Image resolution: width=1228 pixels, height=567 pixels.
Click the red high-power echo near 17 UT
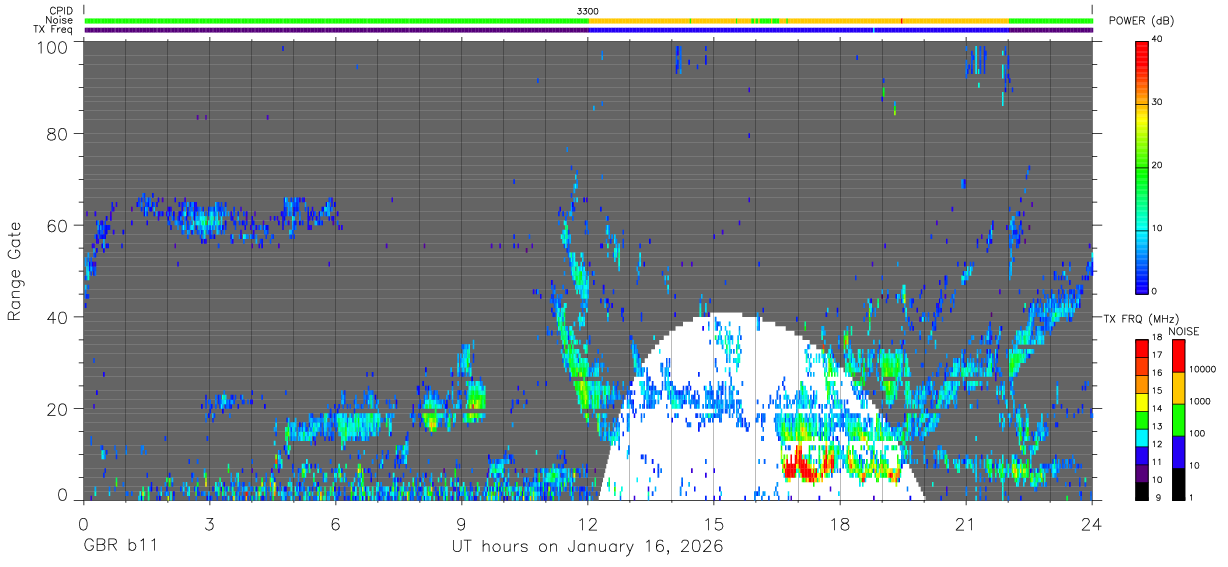point(803,466)
